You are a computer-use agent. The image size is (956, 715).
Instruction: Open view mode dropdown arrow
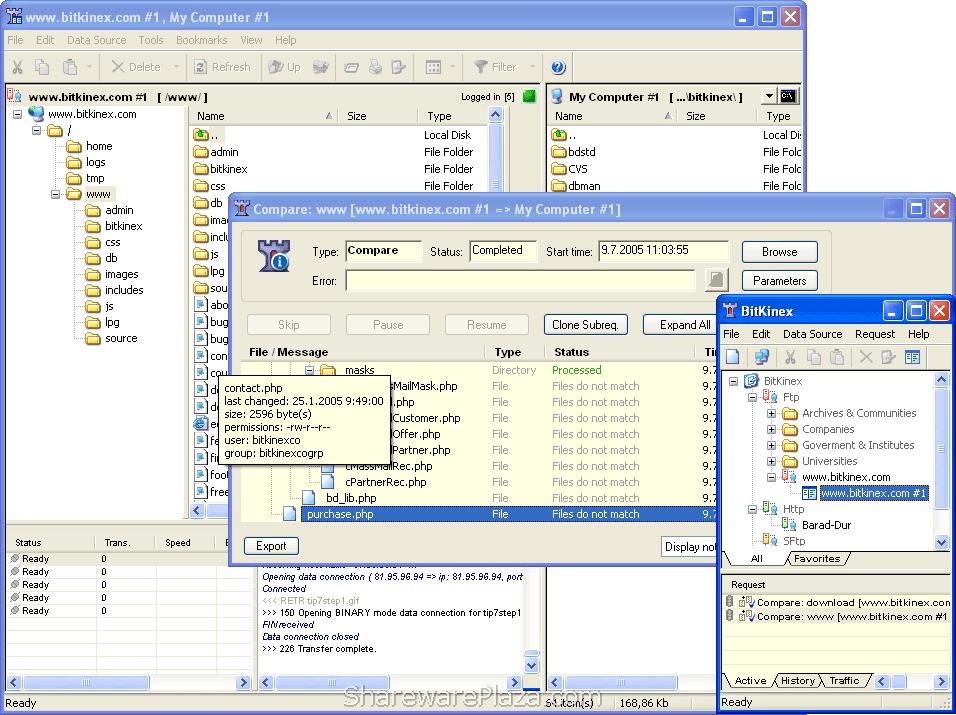[452, 67]
